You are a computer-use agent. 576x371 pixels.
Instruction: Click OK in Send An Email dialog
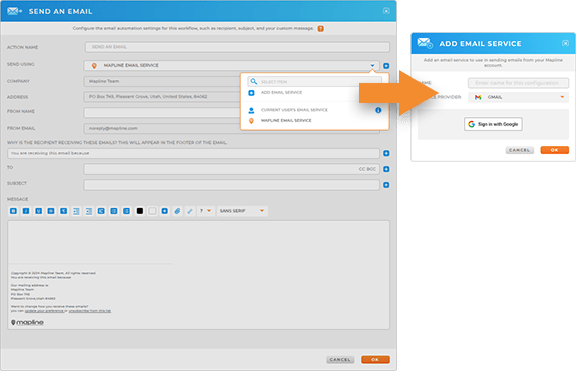(375, 360)
